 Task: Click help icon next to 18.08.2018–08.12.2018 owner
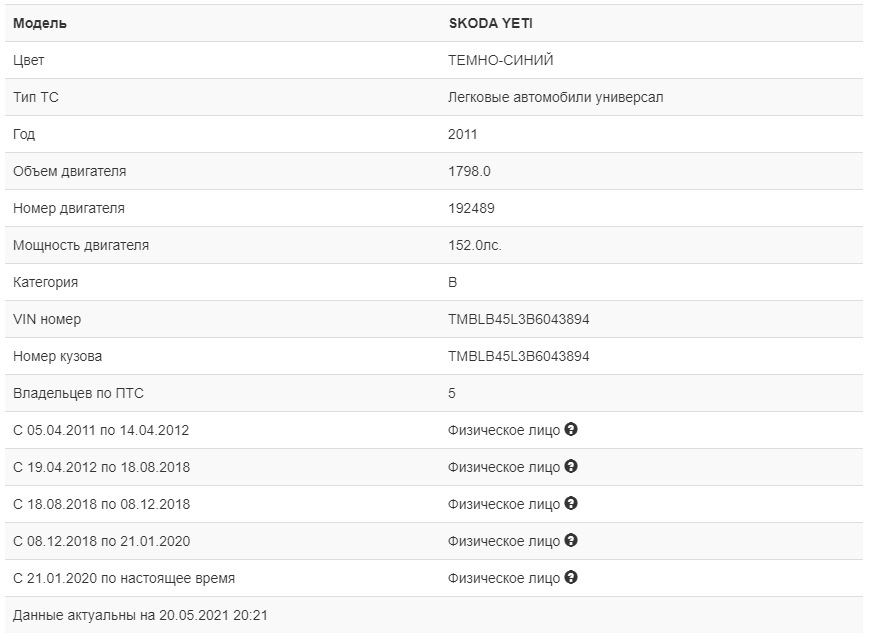(571, 503)
